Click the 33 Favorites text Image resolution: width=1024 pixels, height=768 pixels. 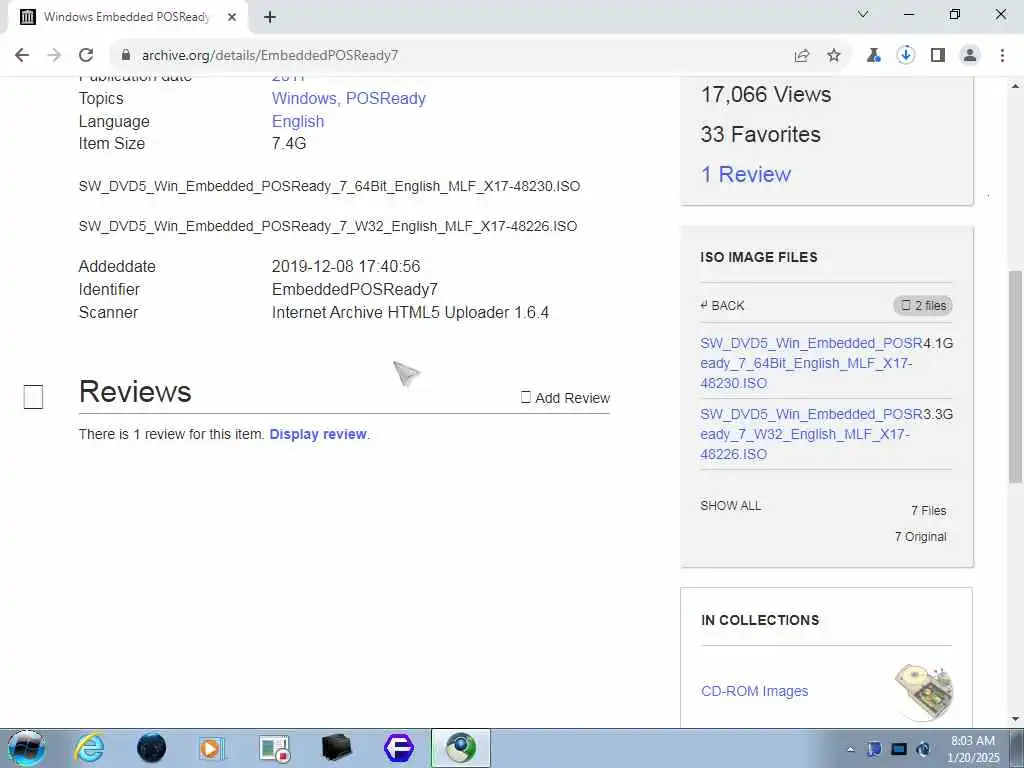tap(760, 134)
